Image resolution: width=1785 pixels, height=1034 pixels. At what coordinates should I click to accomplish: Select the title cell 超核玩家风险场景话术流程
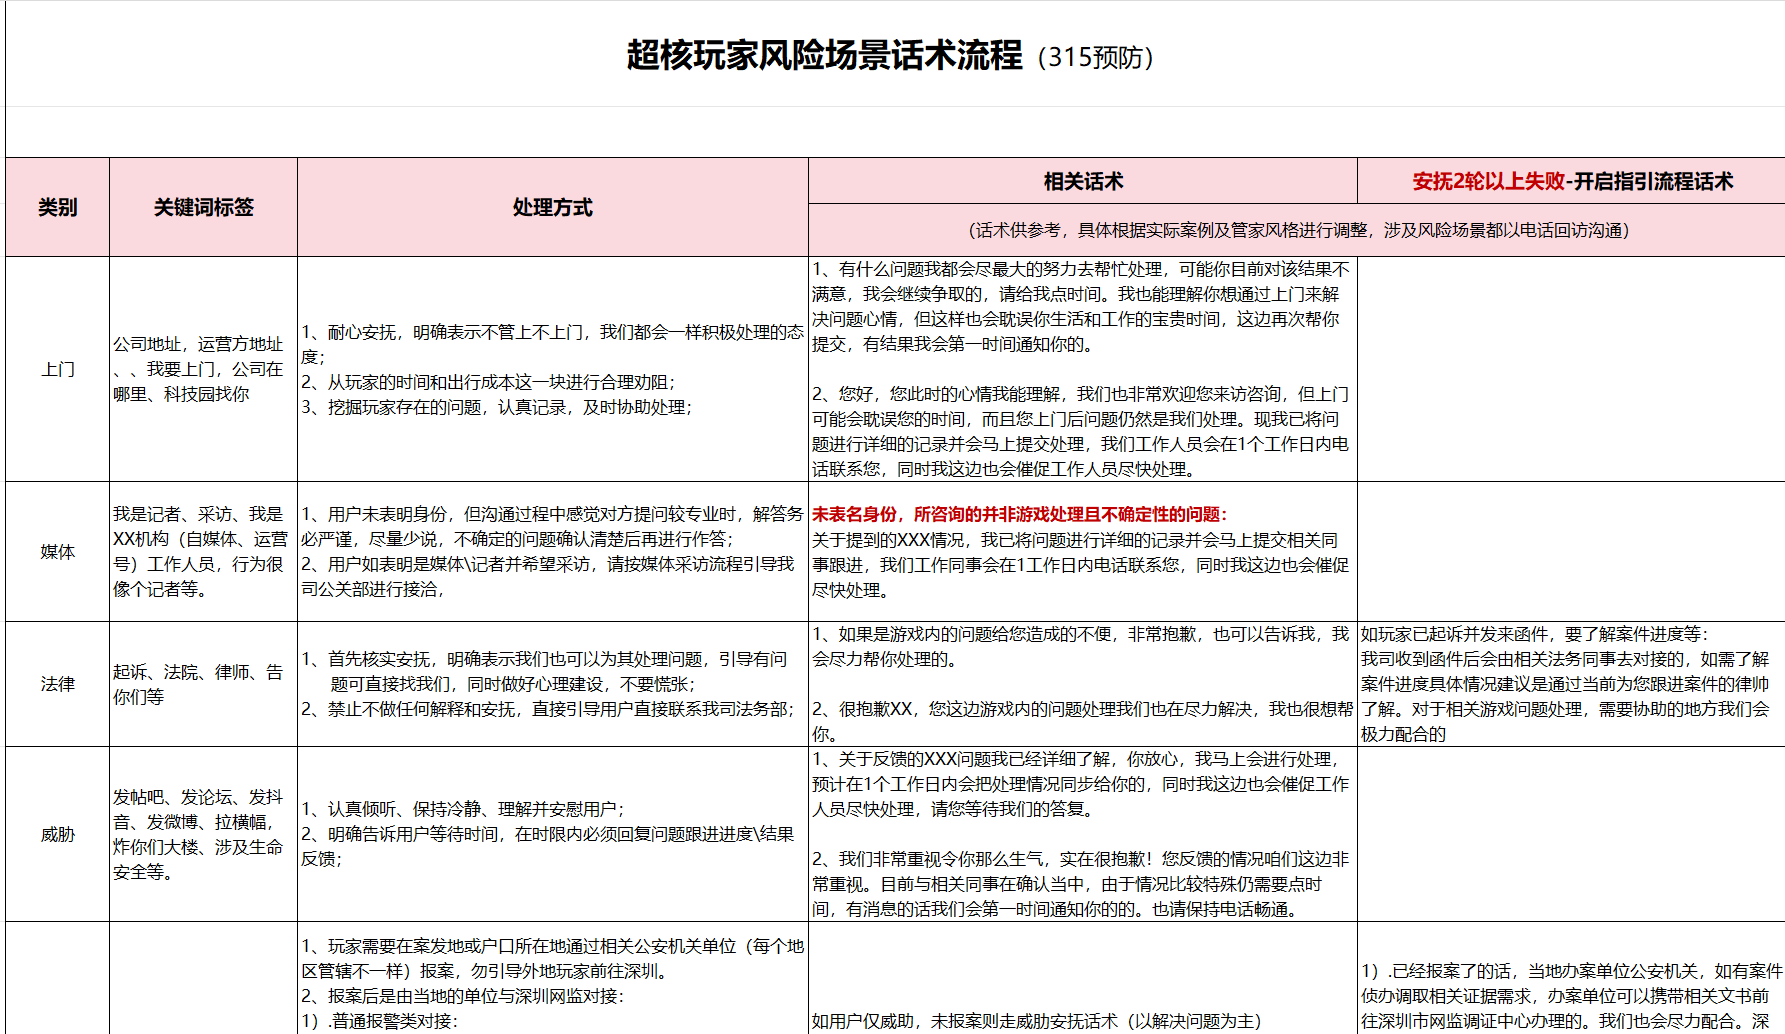tap(895, 55)
